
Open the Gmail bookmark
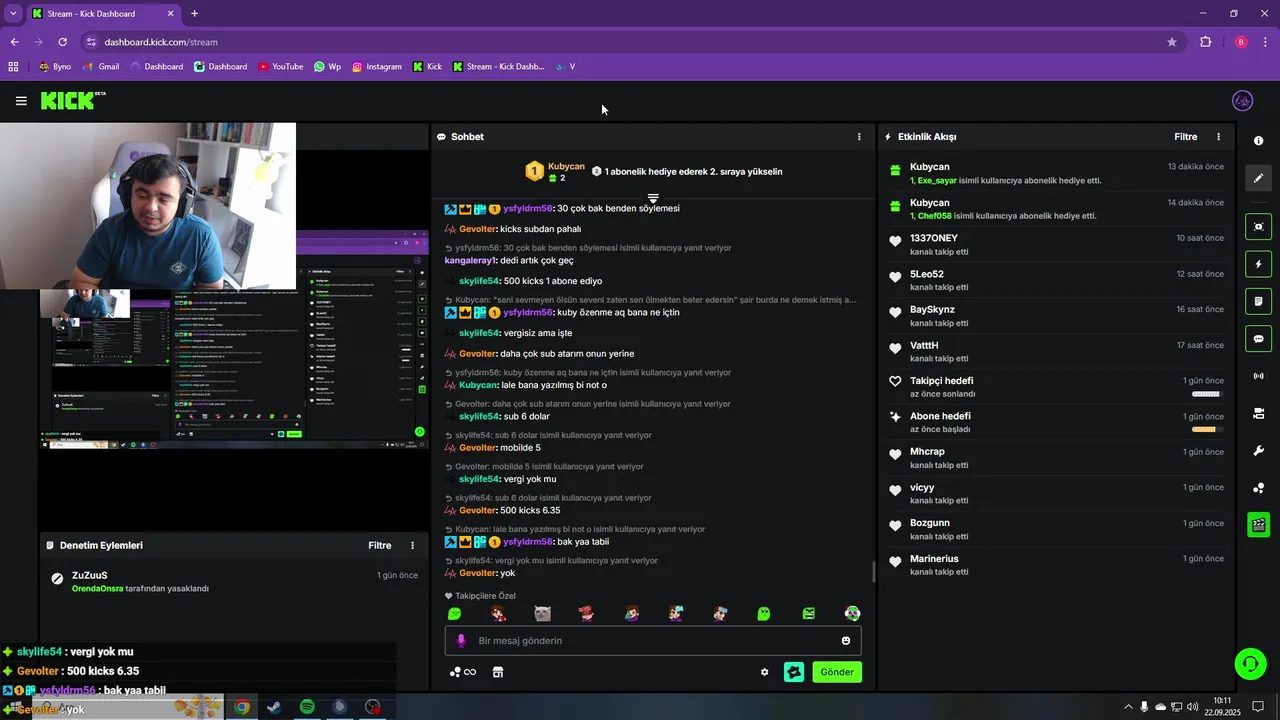pyautogui.click(x=100, y=67)
